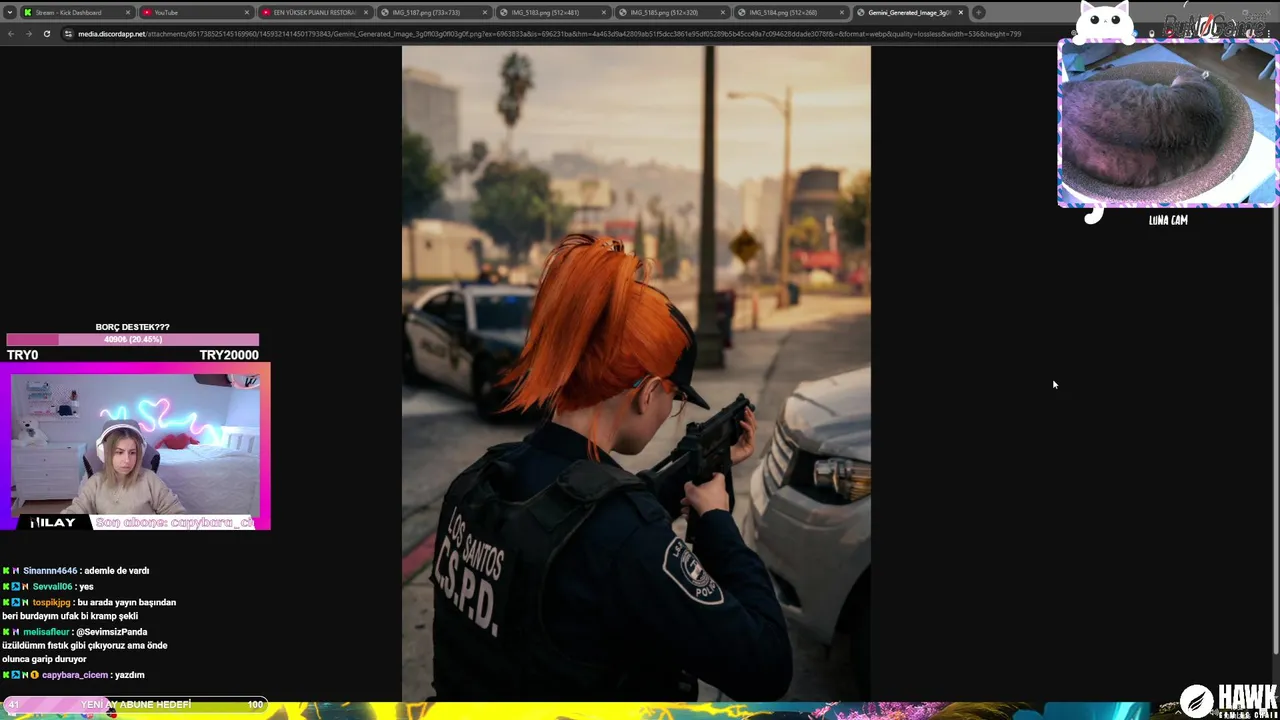Click capybara_cicem username in chat
1280x720 pixels.
(75, 675)
